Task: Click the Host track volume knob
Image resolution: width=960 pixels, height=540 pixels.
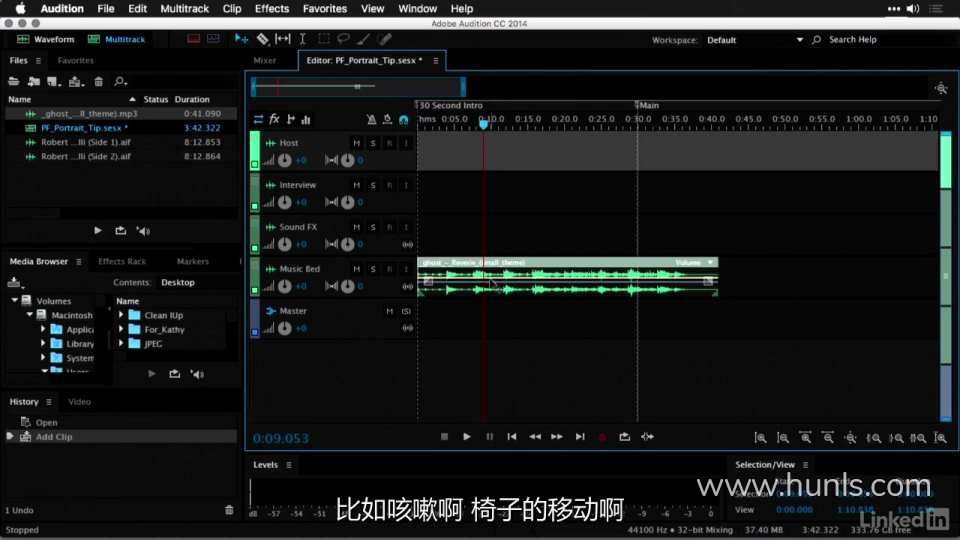Action: 285,160
